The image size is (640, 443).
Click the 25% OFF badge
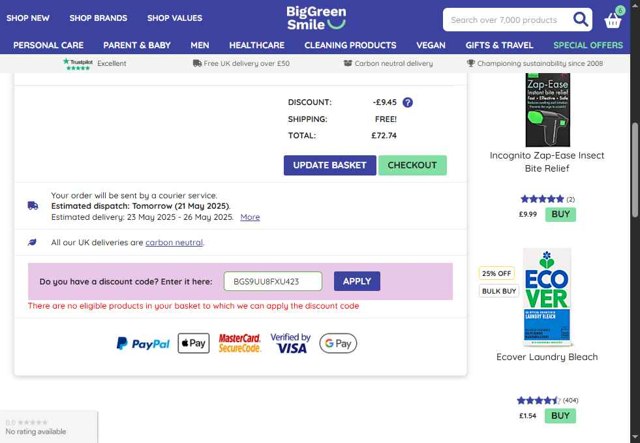tap(496, 273)
